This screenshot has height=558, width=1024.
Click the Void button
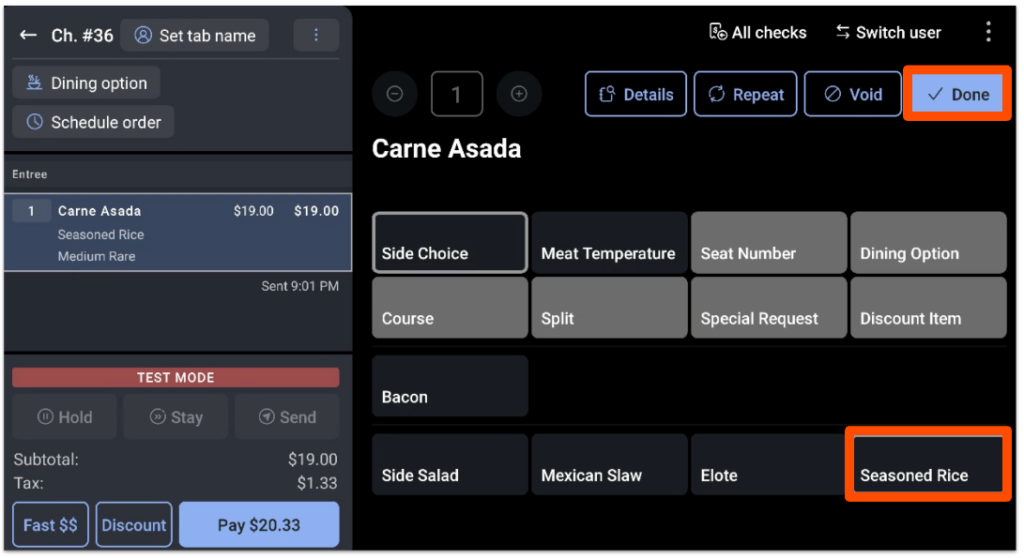pyautogui.click(x=853, y=94)
